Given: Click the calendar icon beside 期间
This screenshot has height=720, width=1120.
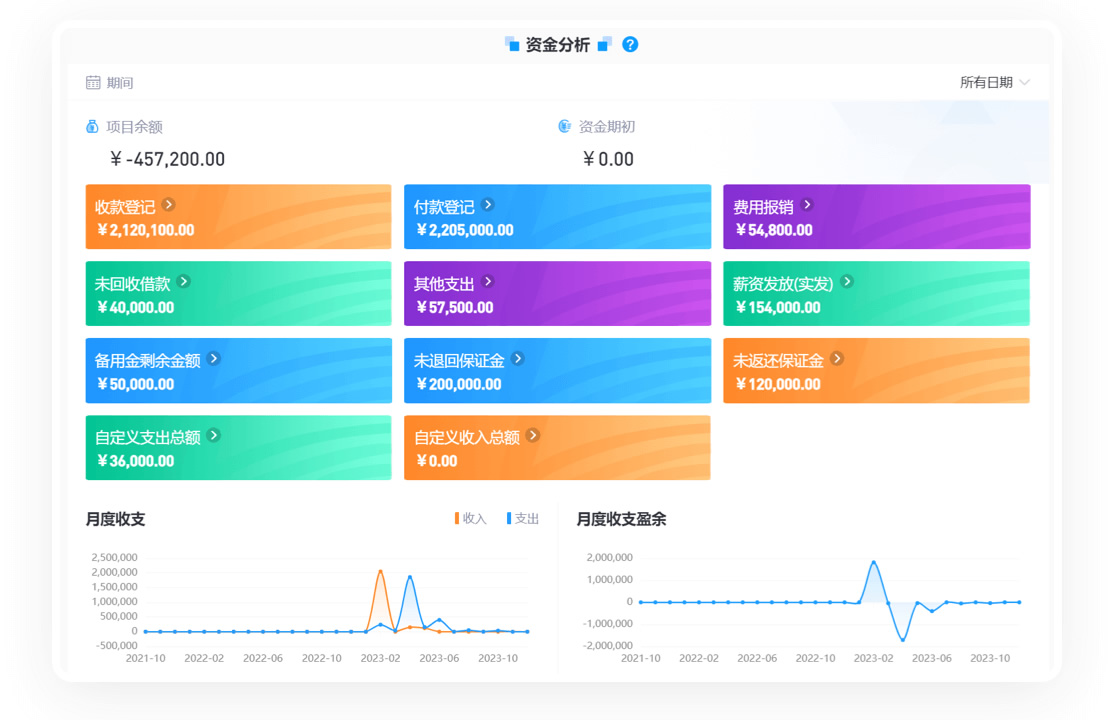Looking at the screenshot, I should [x=93, y=83].
